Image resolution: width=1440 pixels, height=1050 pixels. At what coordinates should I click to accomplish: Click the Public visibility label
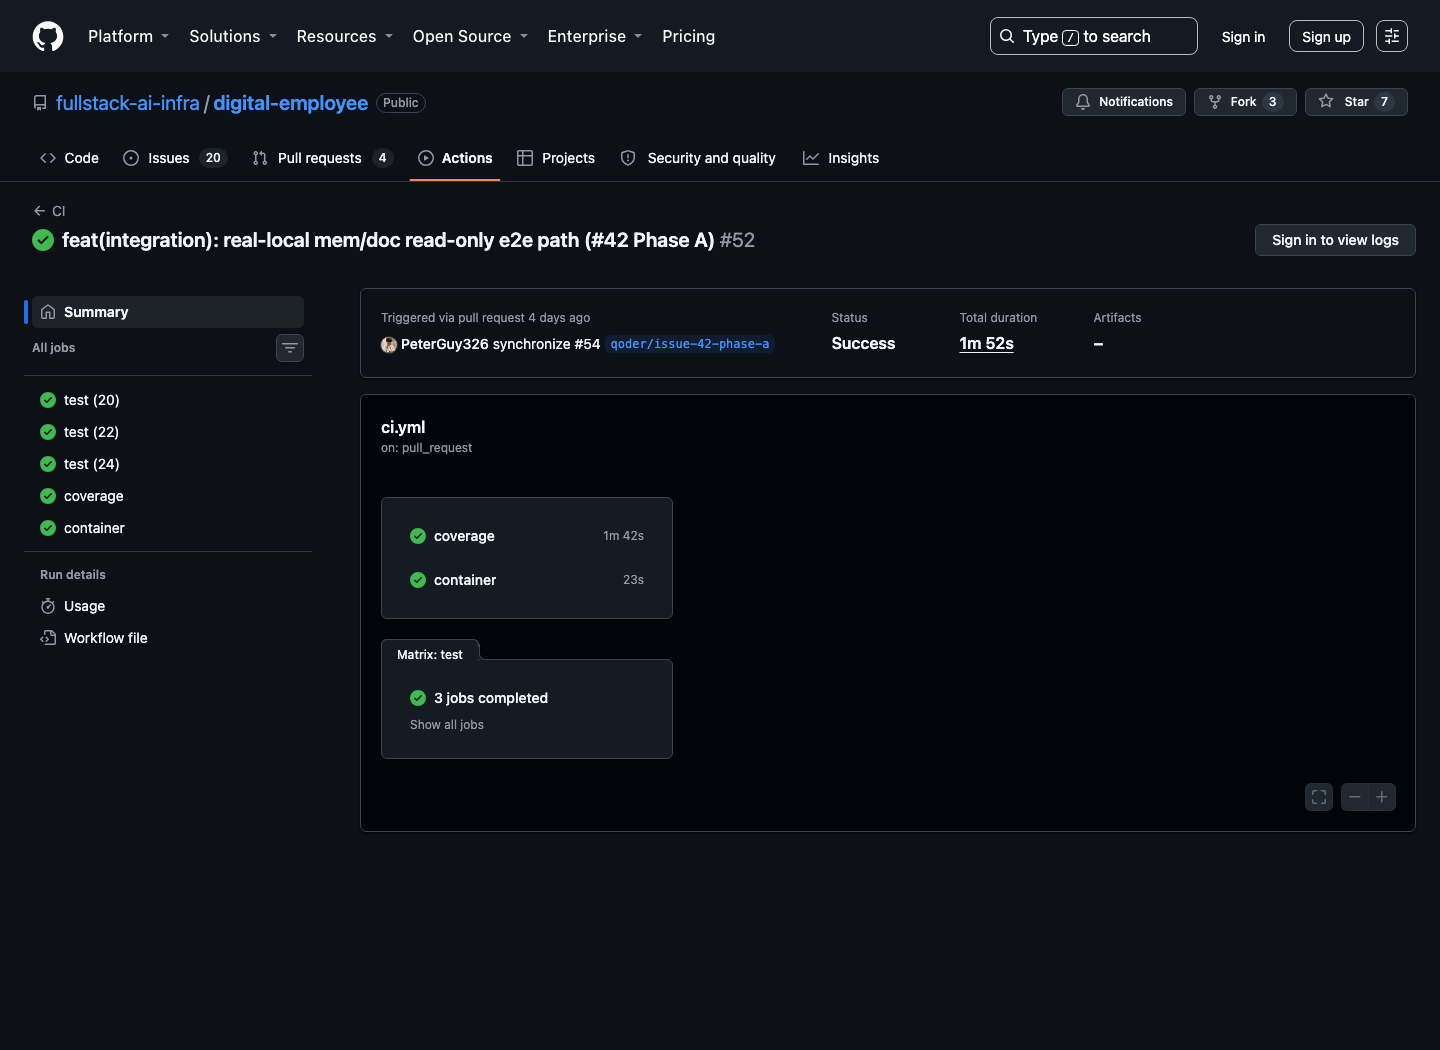point(401,103)
